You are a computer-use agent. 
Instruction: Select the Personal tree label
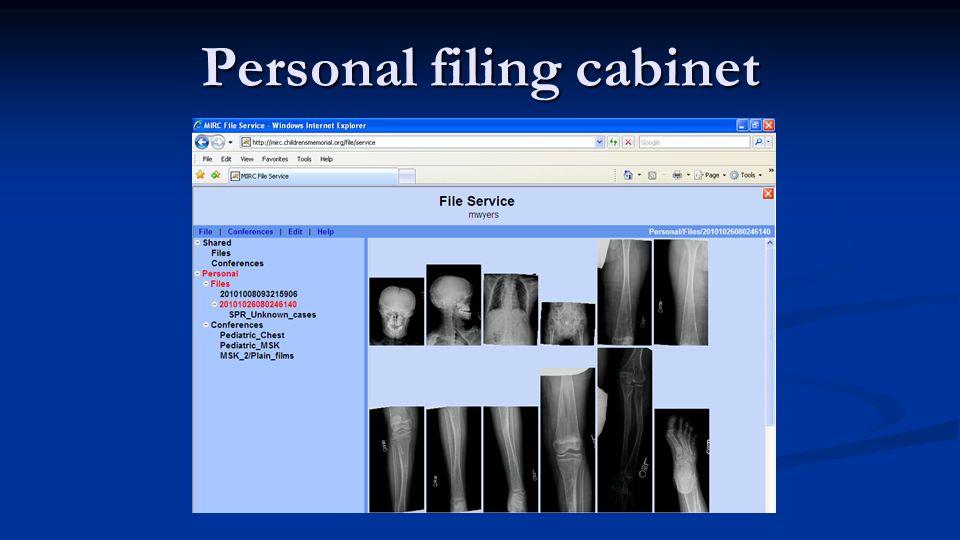coord(220,274)
